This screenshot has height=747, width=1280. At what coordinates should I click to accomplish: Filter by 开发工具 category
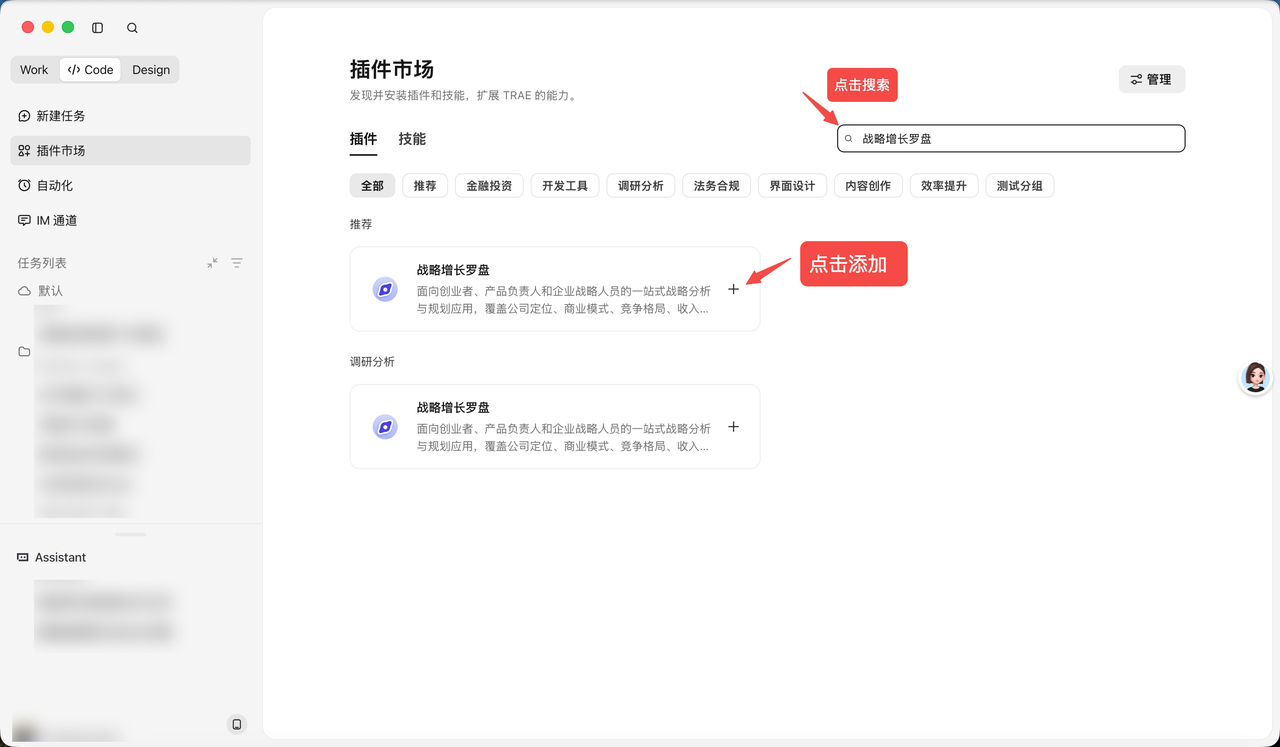(x=565, y=186)
